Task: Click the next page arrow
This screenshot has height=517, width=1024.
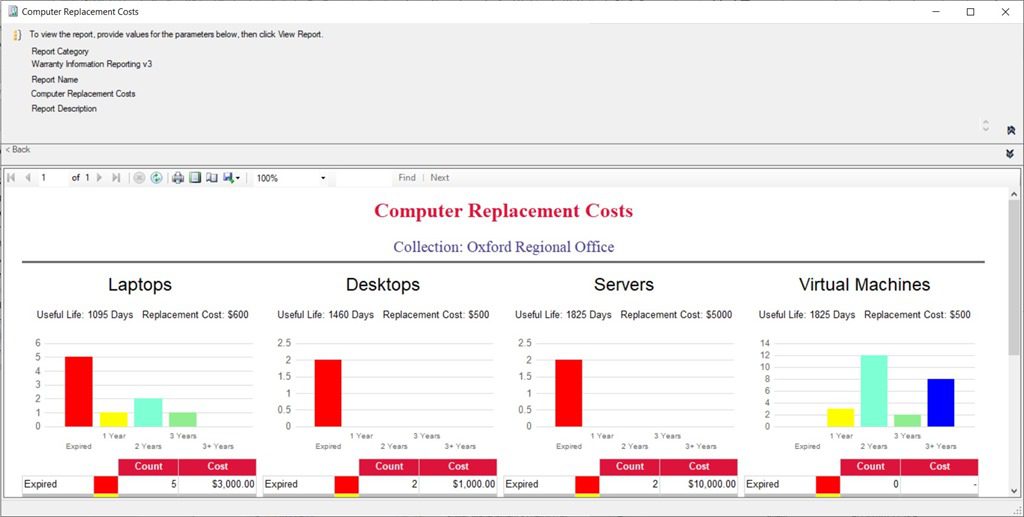Action: click(x=99, y=178)
